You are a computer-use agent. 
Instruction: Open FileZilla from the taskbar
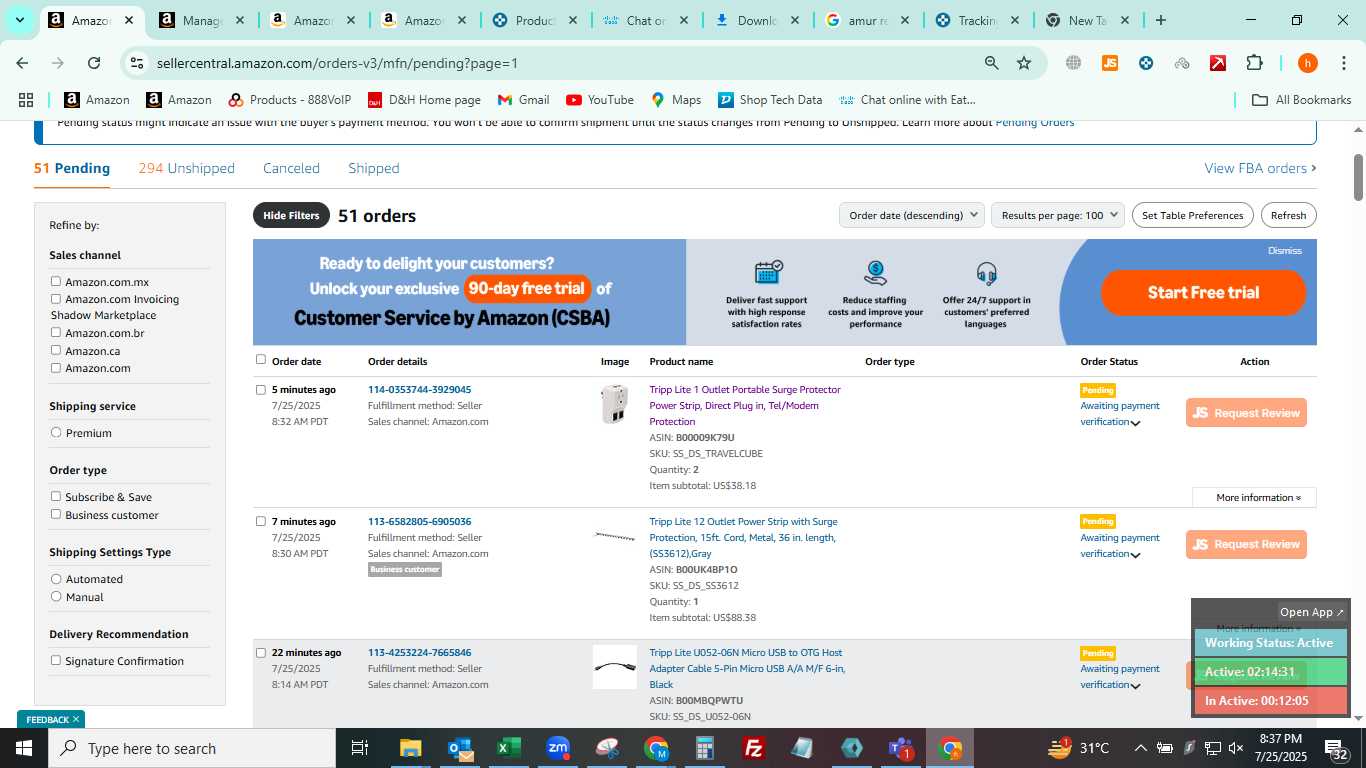coord(754,748)
